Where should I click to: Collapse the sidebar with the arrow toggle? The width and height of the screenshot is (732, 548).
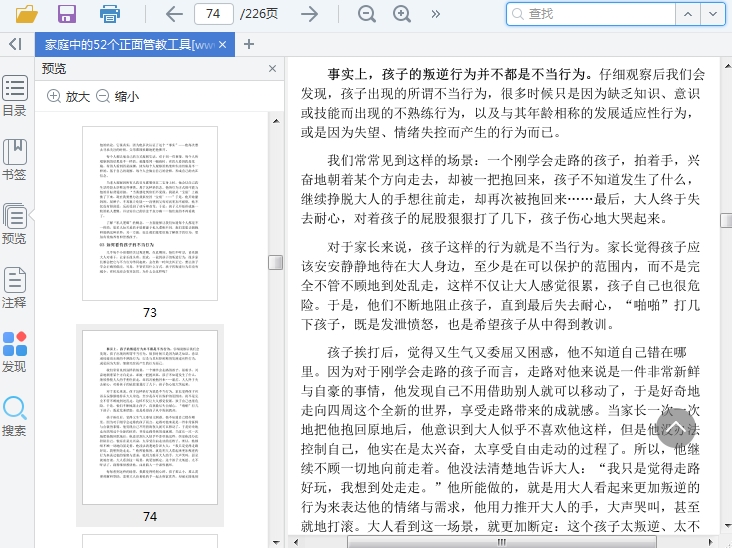tap(15, 44)
